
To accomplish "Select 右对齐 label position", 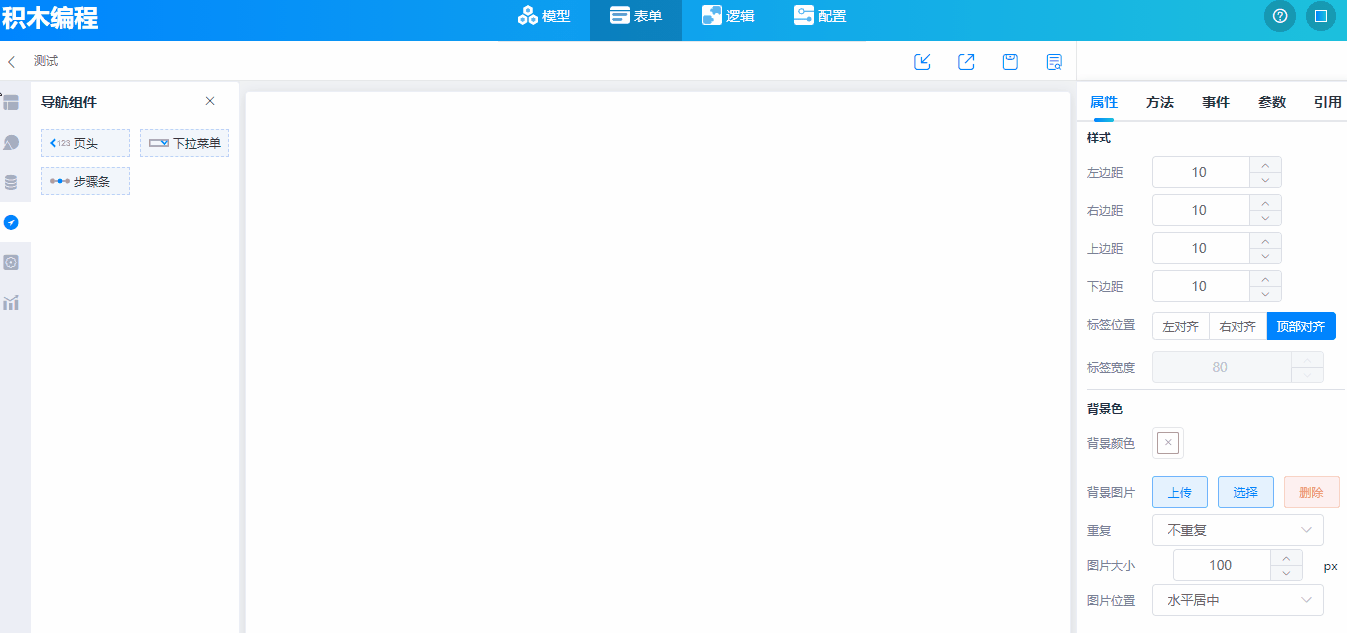I will (1238, 326).
